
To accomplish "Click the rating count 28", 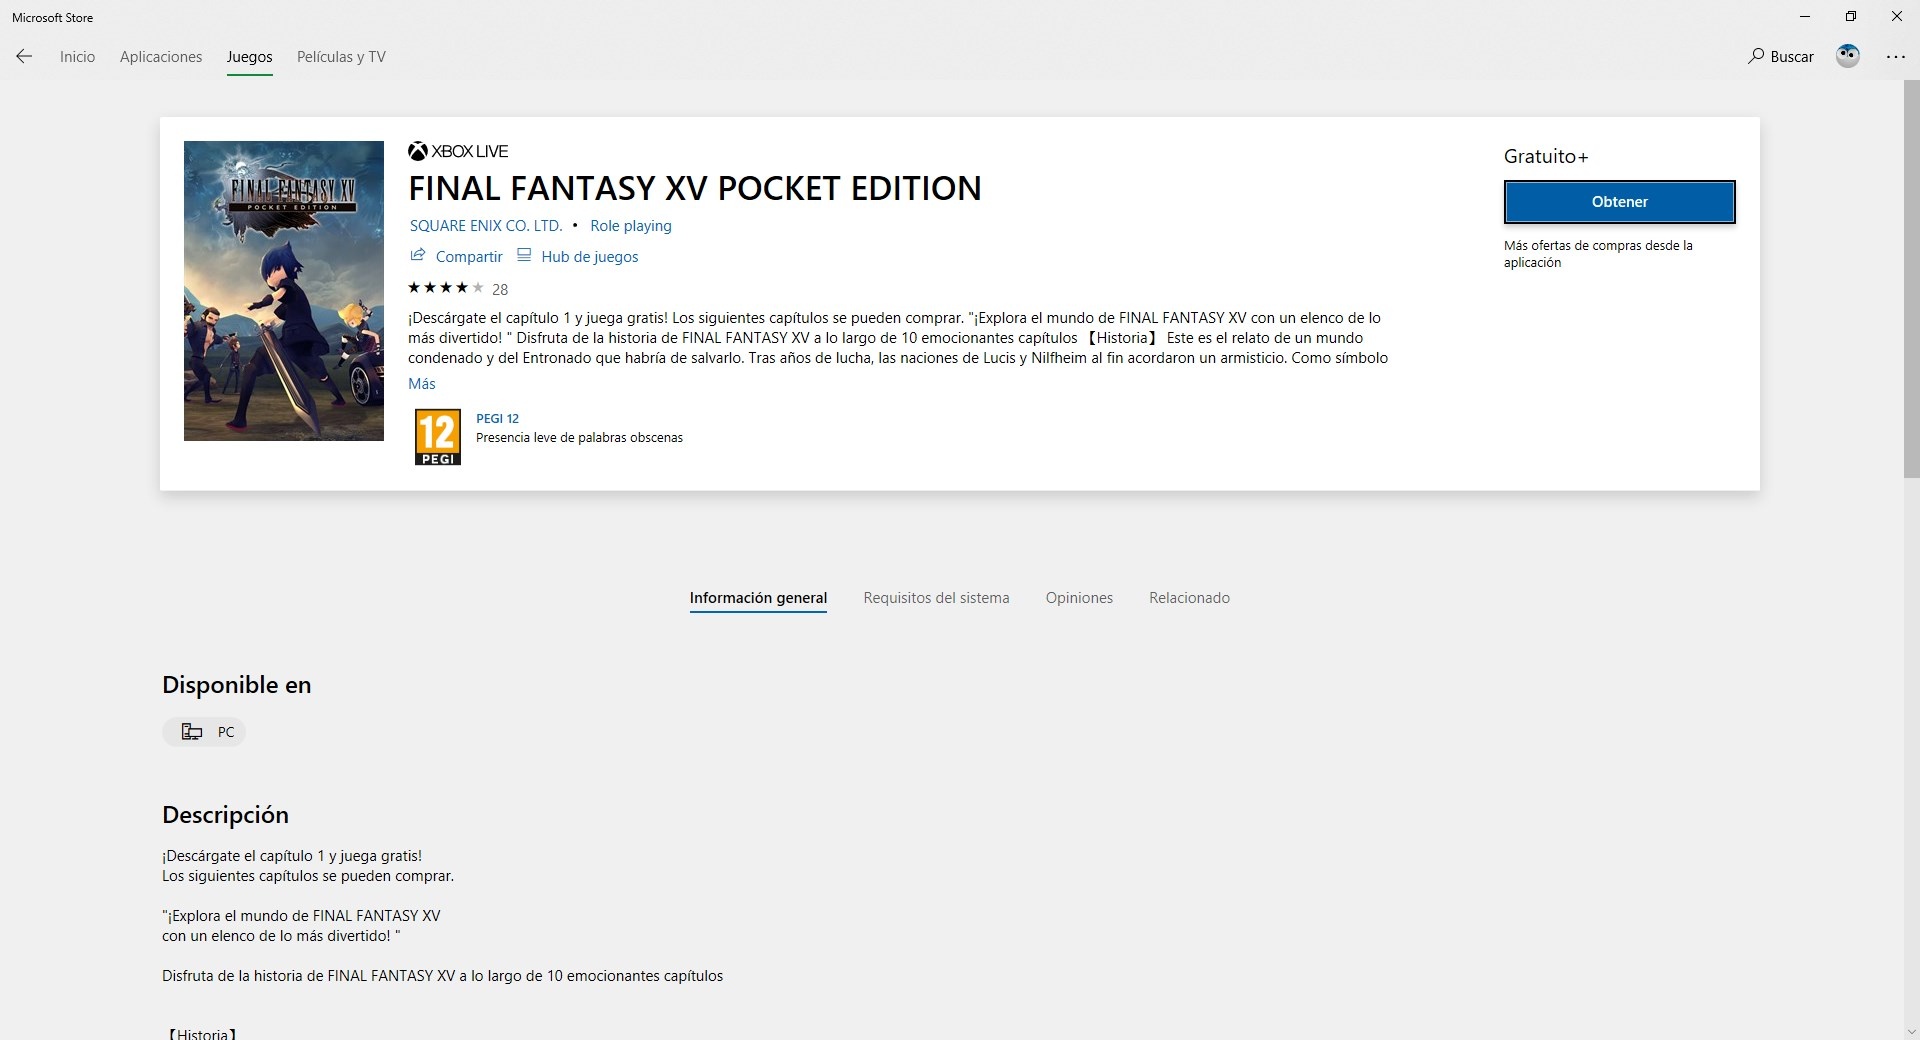I will click(500, 290).
